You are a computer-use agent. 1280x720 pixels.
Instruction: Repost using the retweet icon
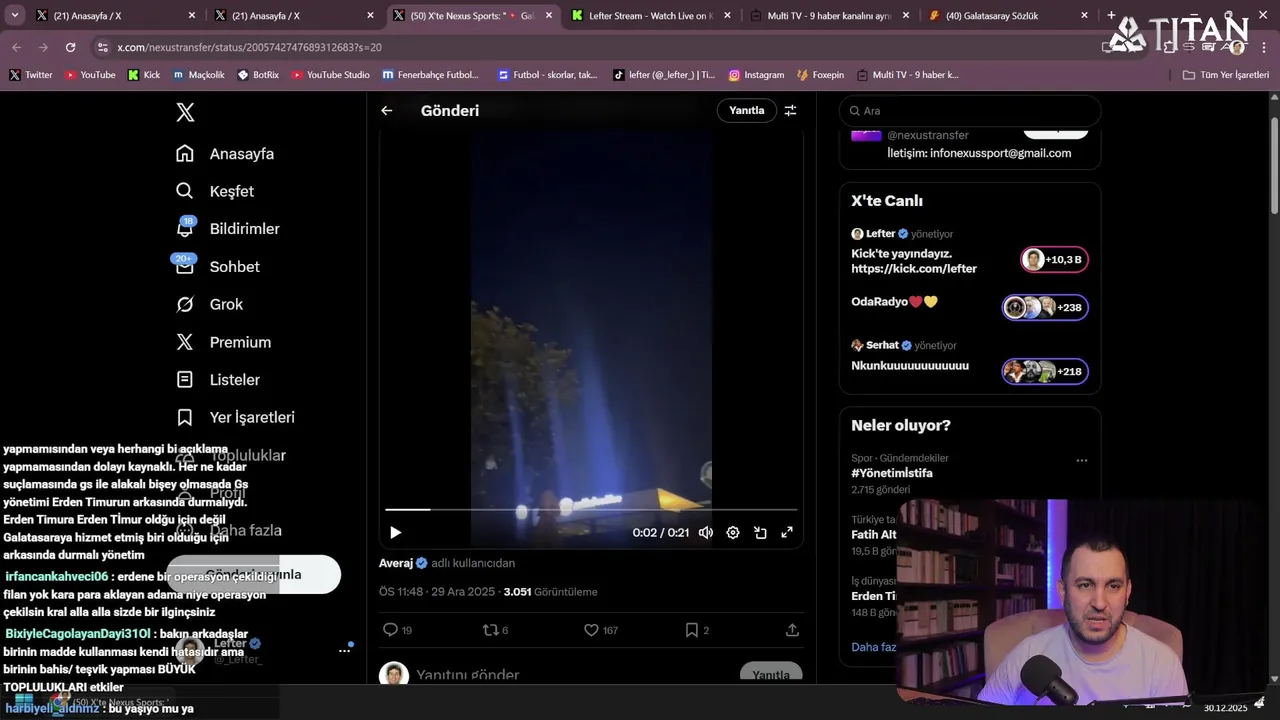(495, 630)
